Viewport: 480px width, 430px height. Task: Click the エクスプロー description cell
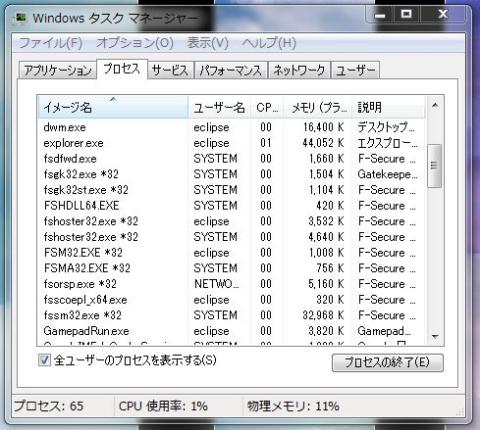(x=387, y=143)
